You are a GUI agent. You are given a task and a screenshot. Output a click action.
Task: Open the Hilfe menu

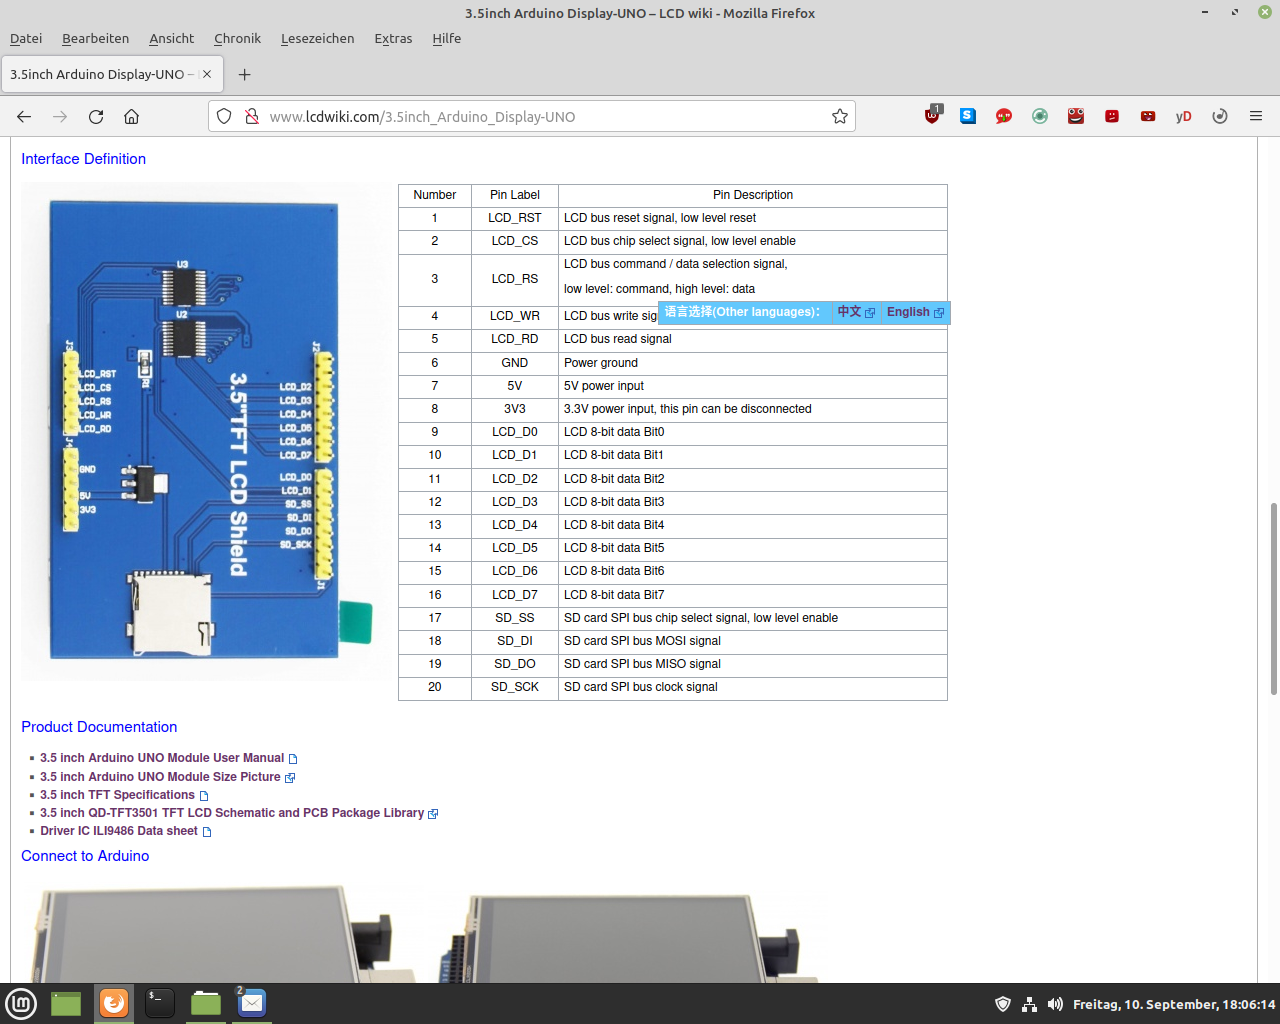coord(446,38)
